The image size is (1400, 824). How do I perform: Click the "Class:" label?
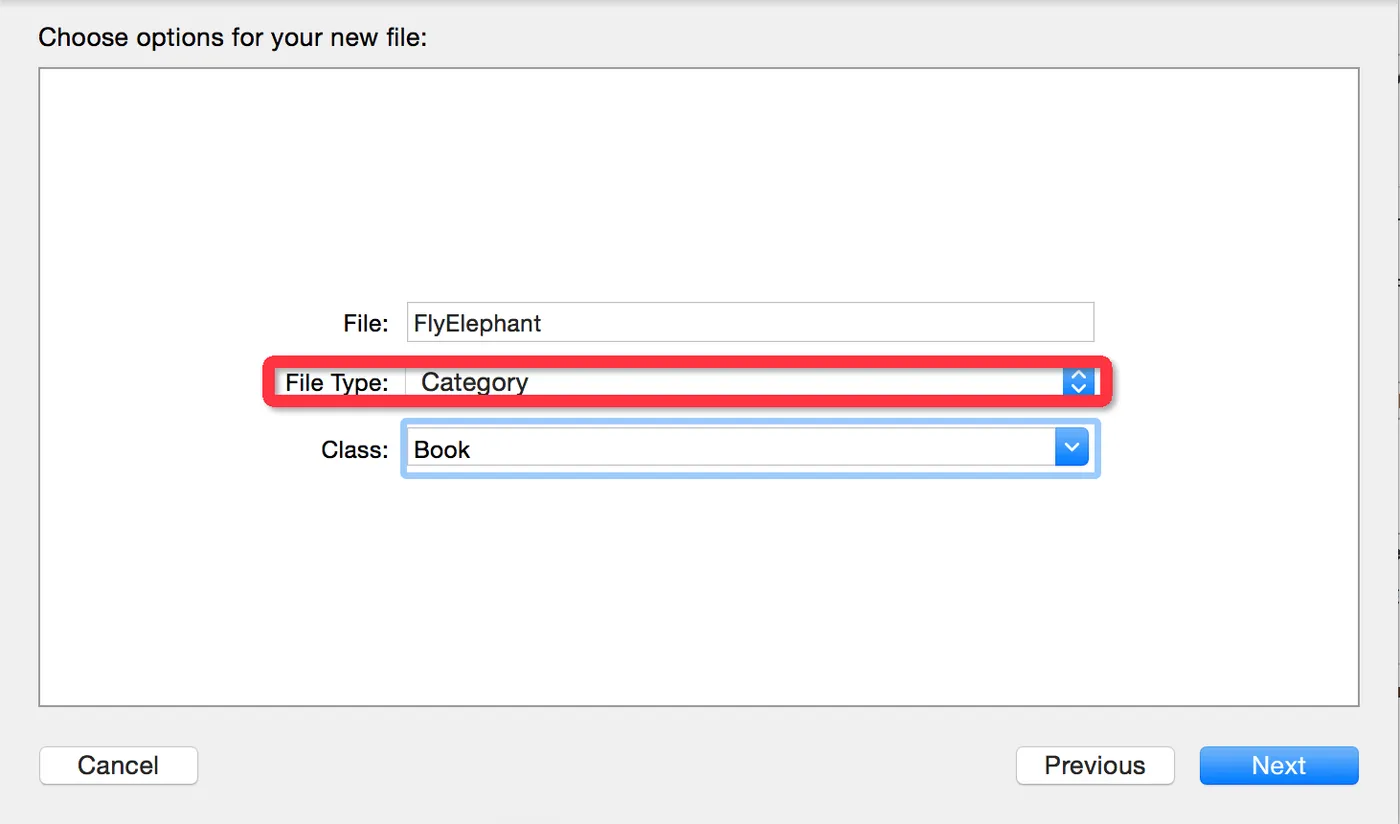pyautogui.click(x=354, y=450)
